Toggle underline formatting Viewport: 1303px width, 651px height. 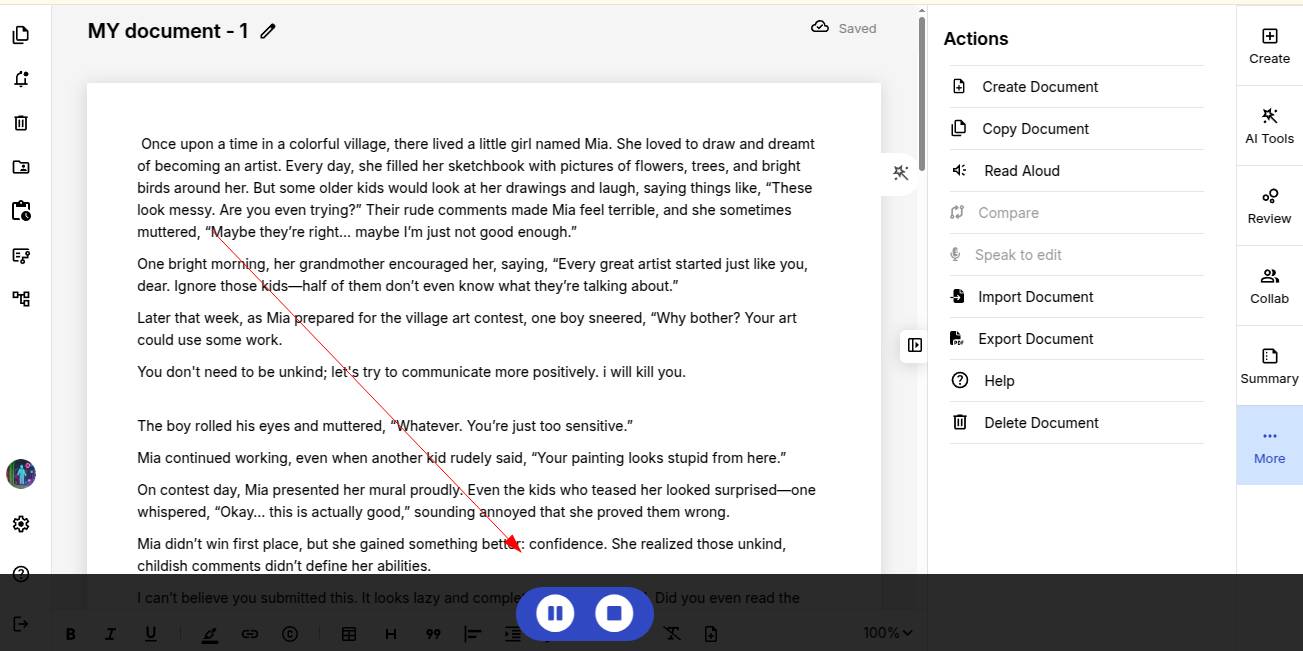pos(151,634)
